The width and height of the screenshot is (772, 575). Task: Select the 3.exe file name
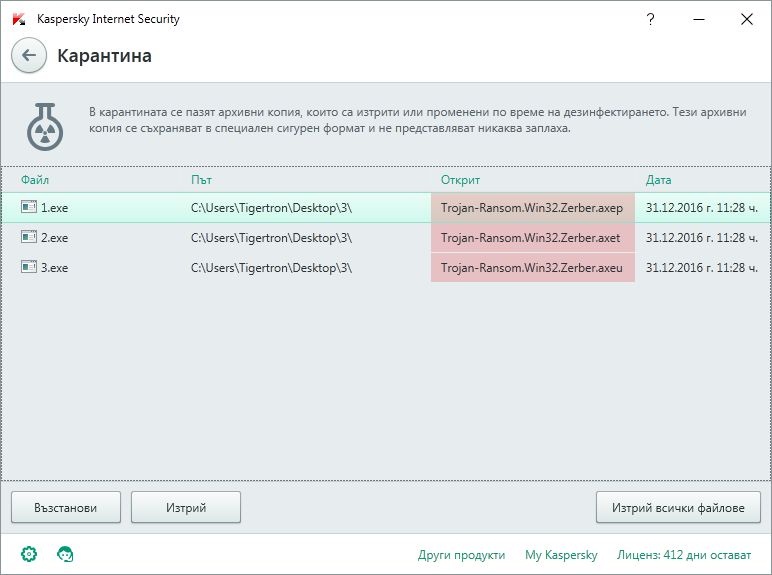54,268
